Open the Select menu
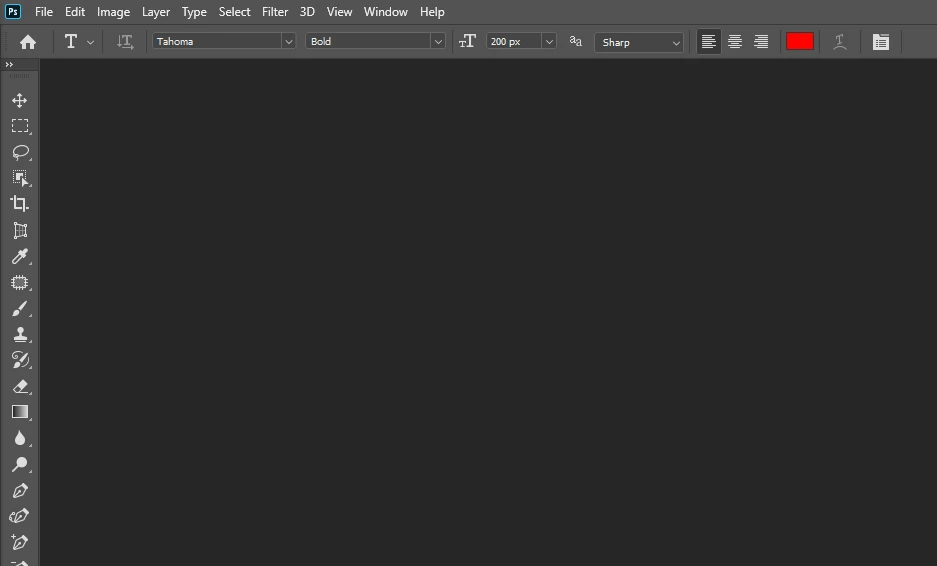 234,12
